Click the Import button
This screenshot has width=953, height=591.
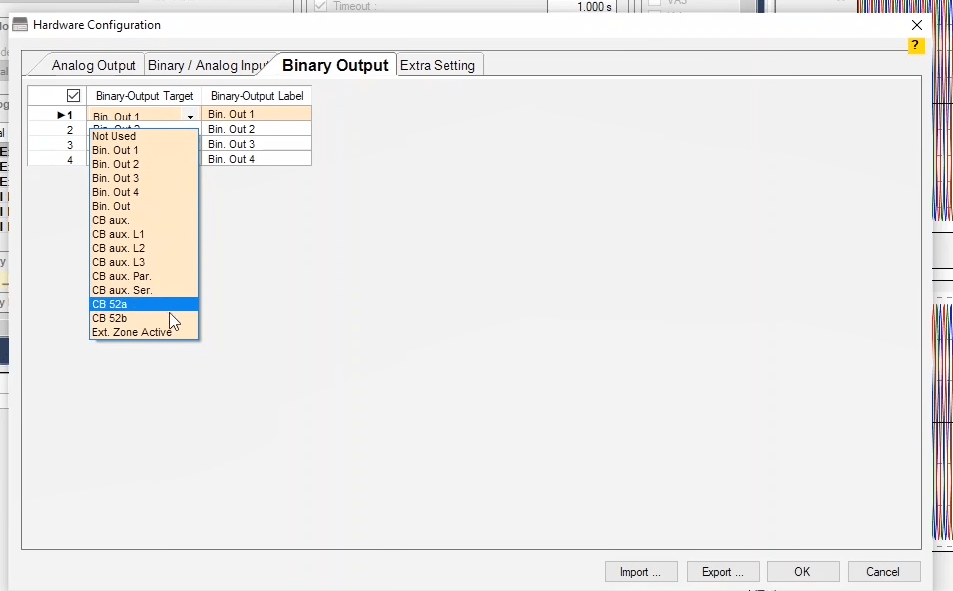point(641,572)
